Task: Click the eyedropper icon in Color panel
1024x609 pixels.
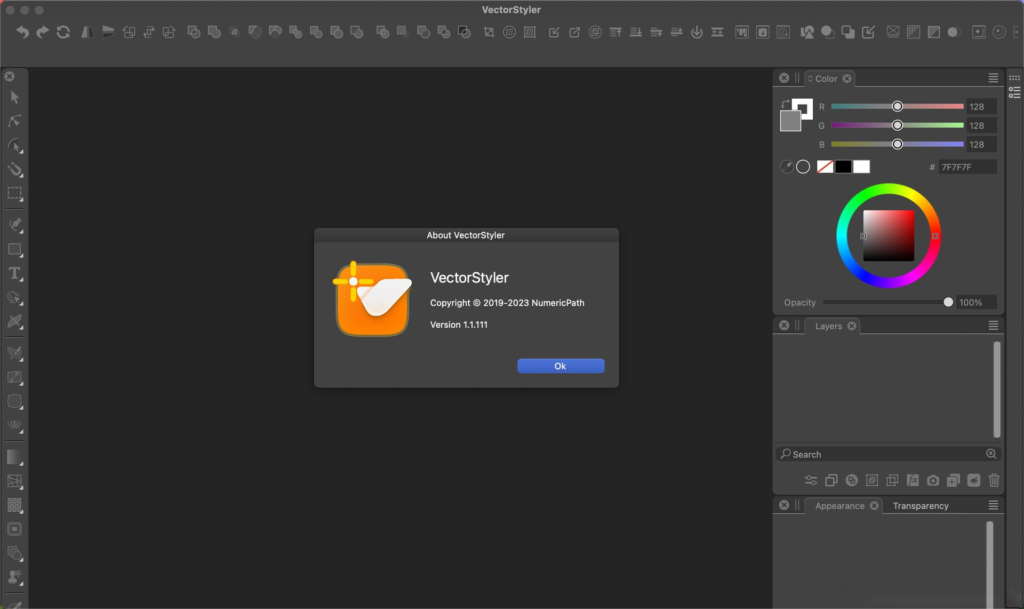Action: pyautogui.click(x=786, y=167)
